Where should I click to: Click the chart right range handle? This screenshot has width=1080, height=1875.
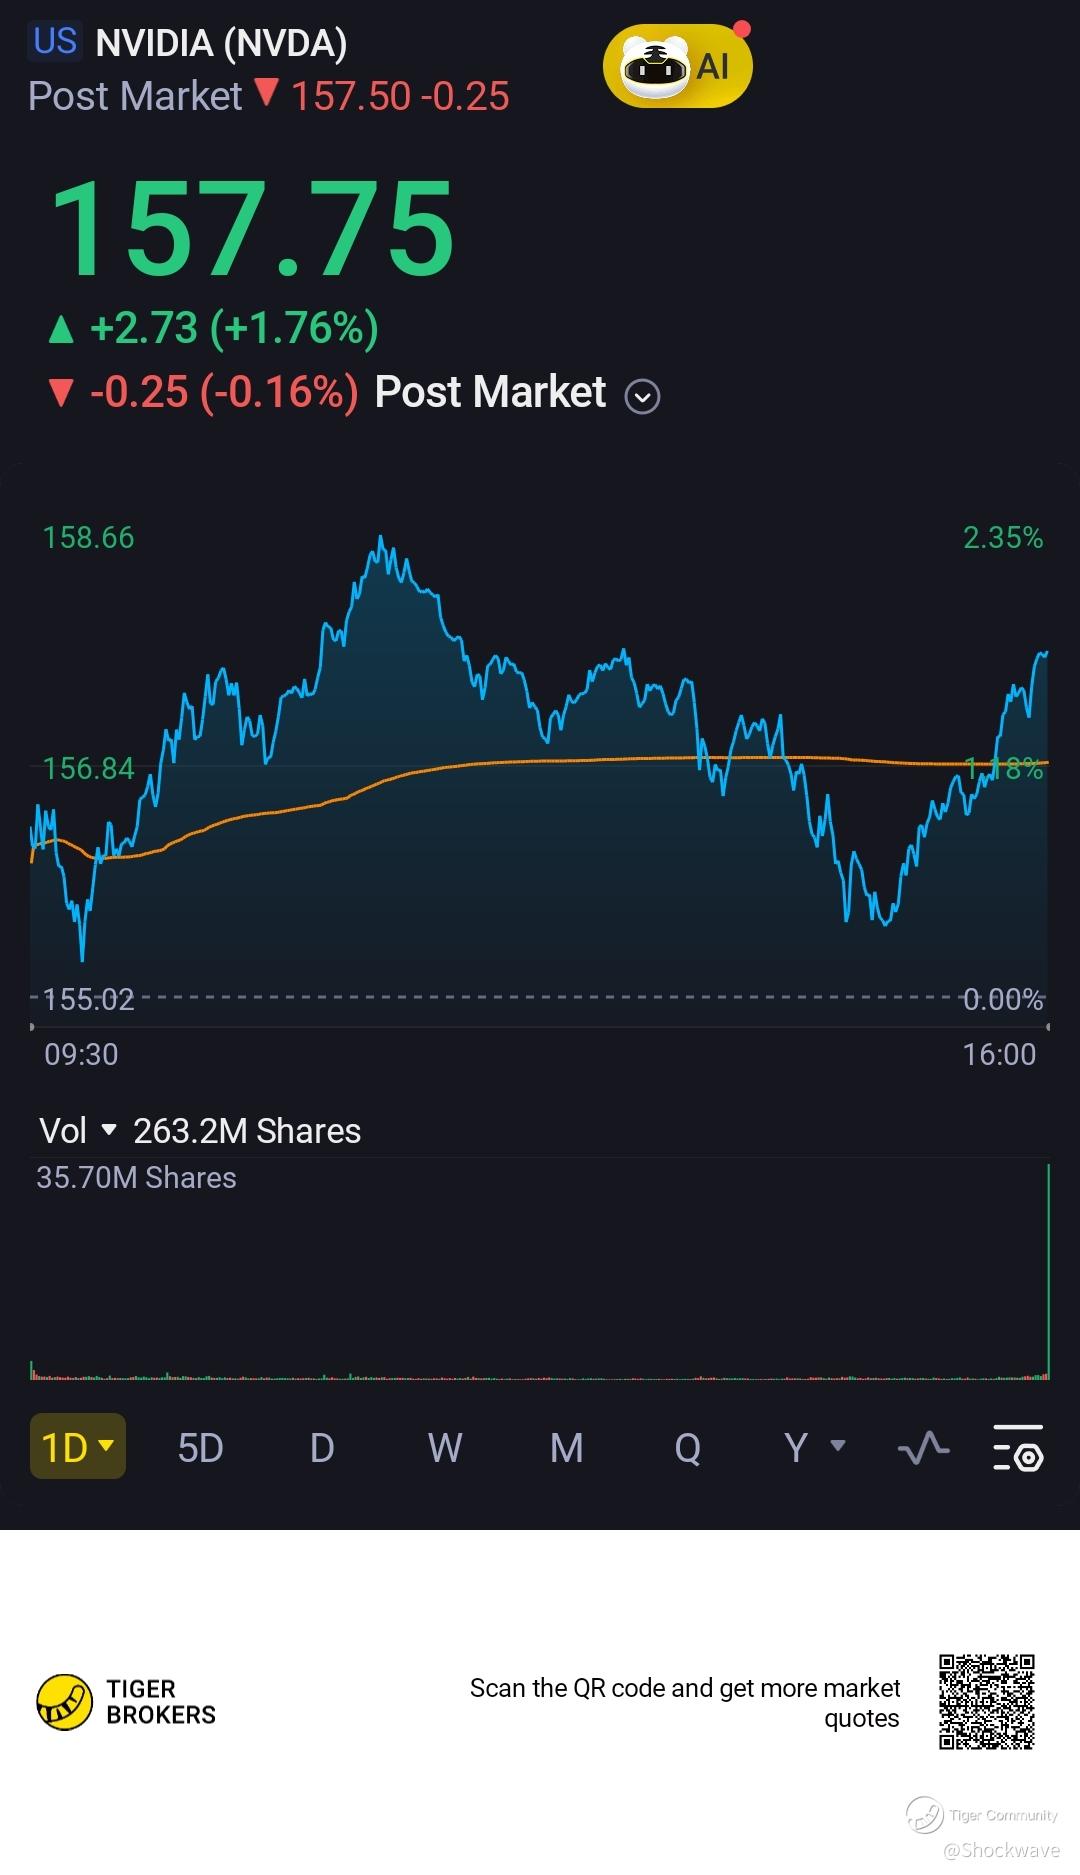point(1048,1026)
